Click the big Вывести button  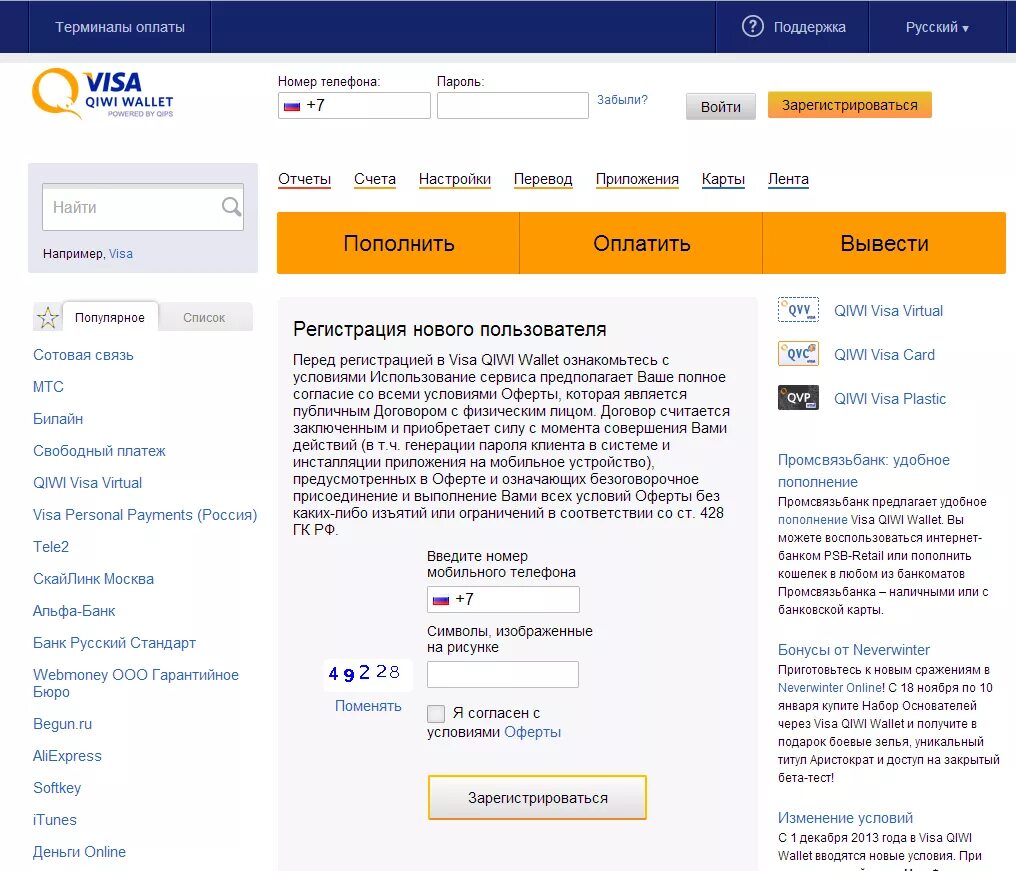[884, 243]
